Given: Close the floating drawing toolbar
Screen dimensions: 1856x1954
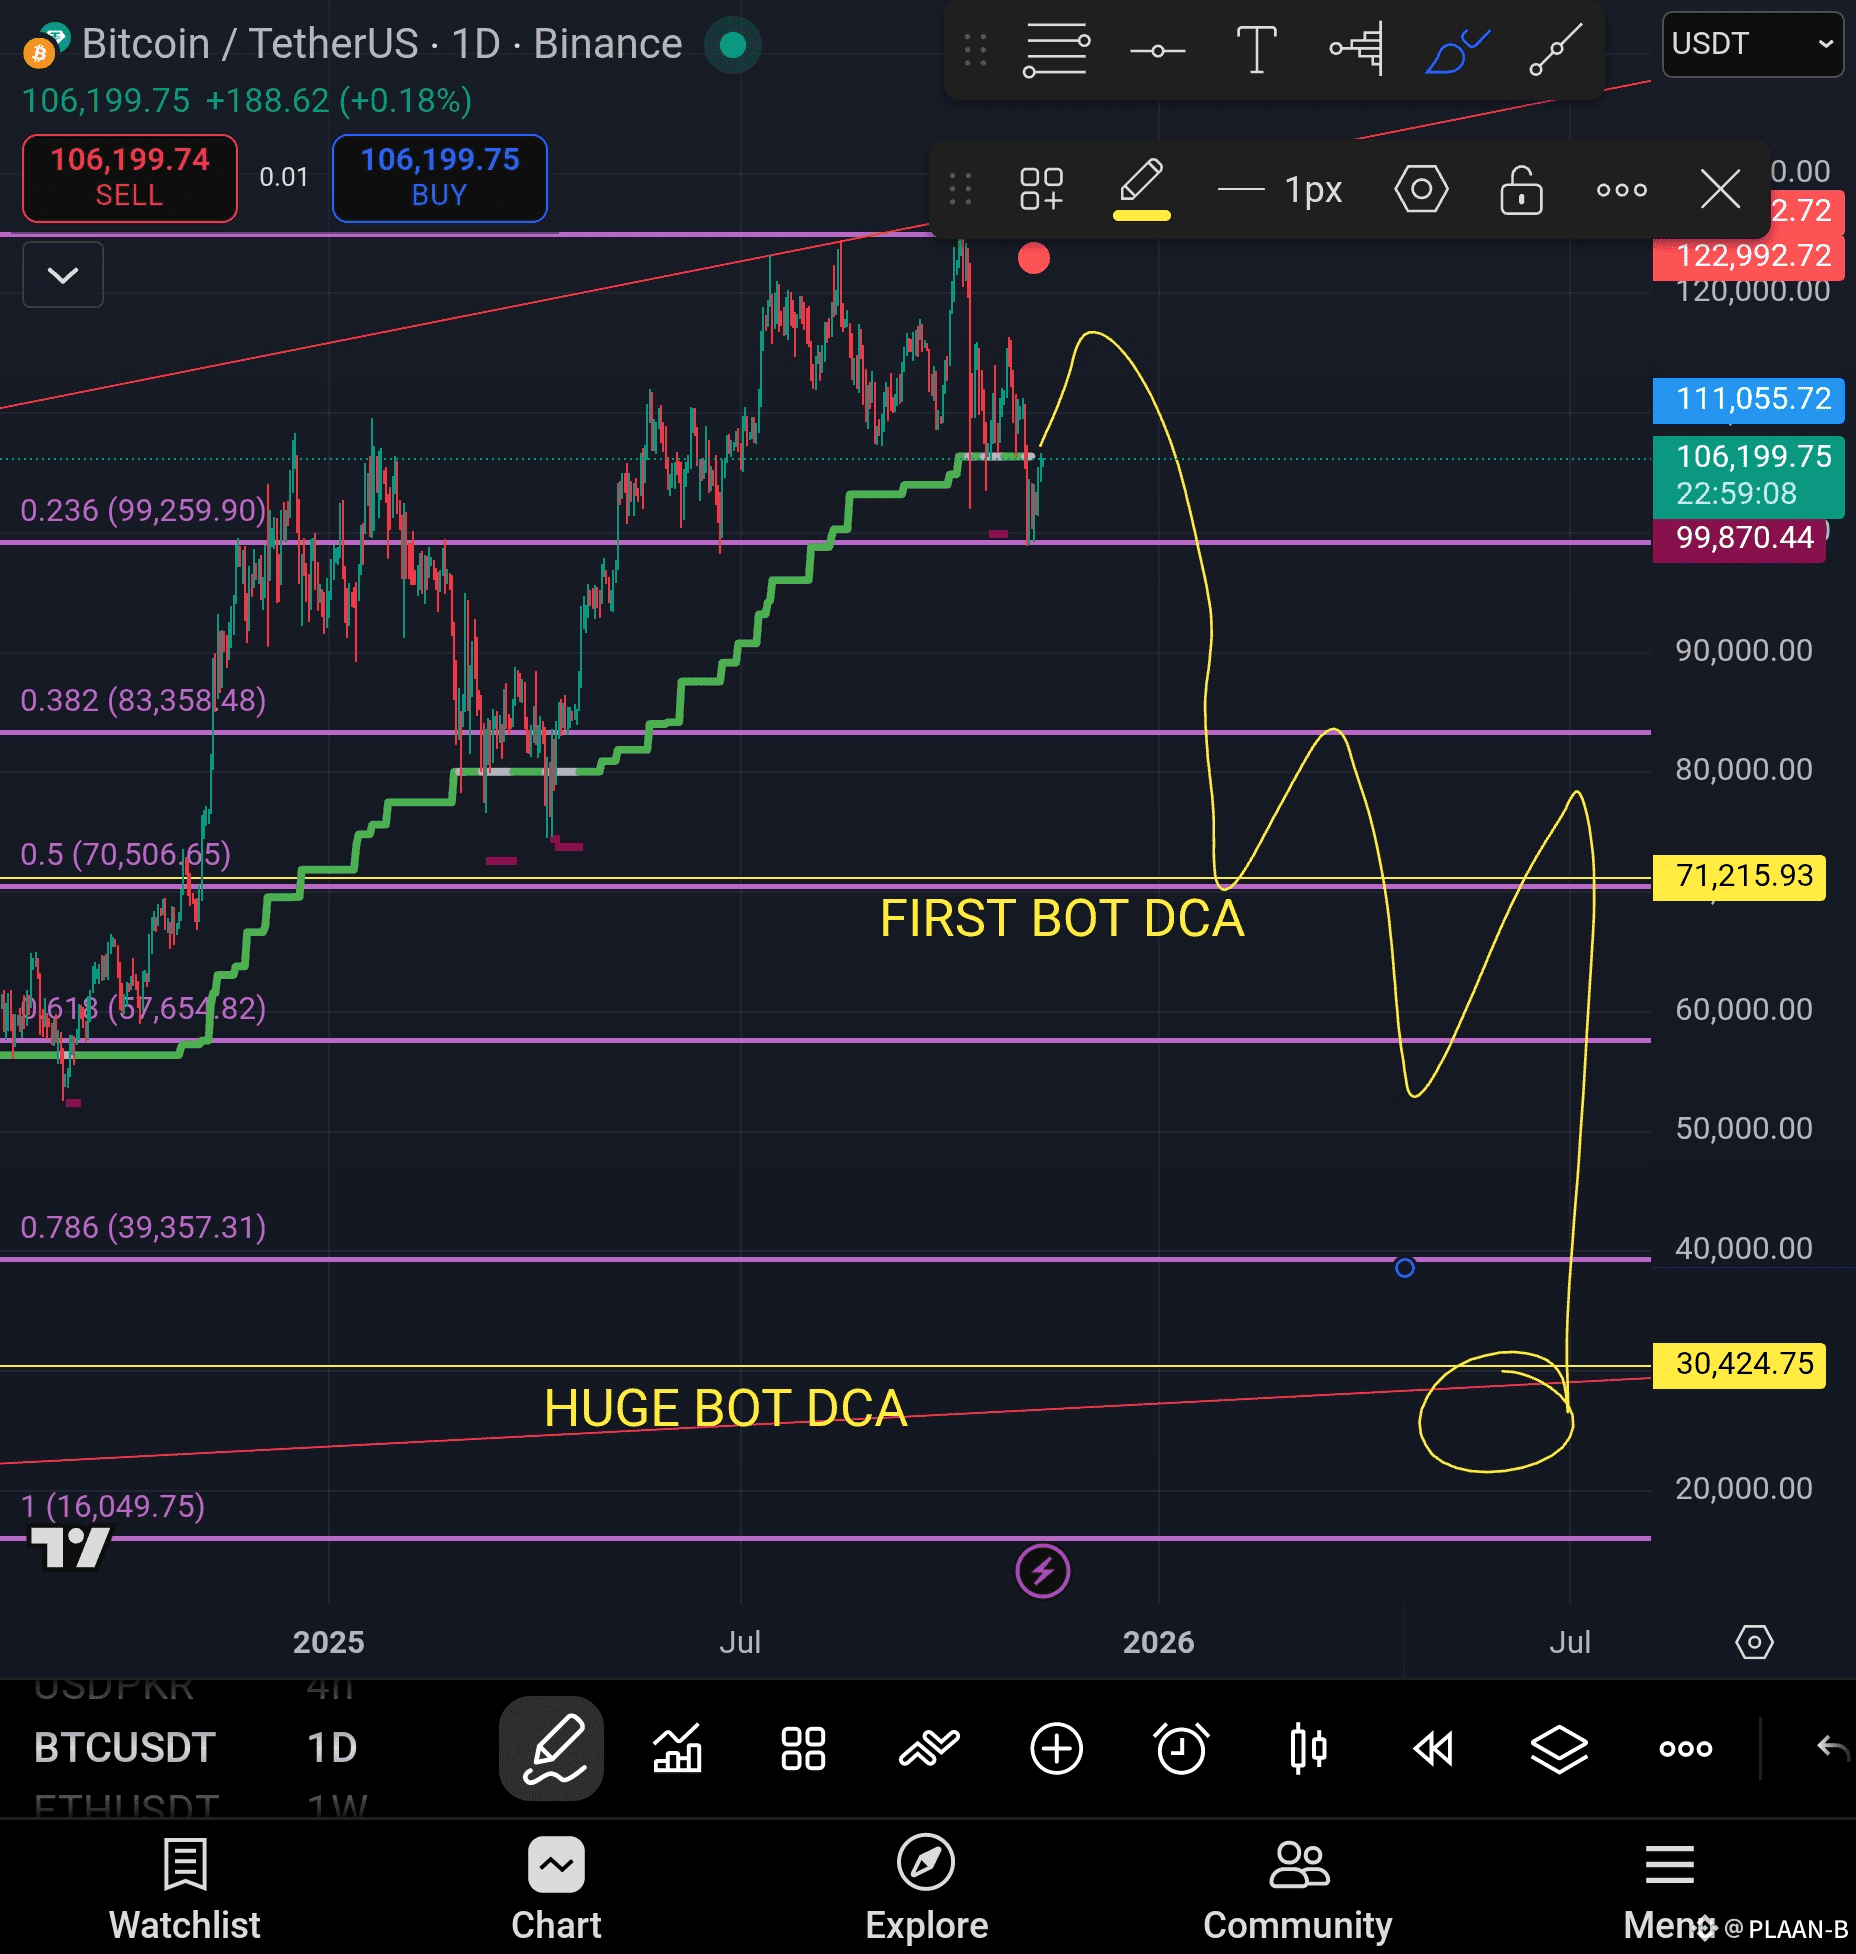Looking at the screenshot, I should pos(1720,188).
